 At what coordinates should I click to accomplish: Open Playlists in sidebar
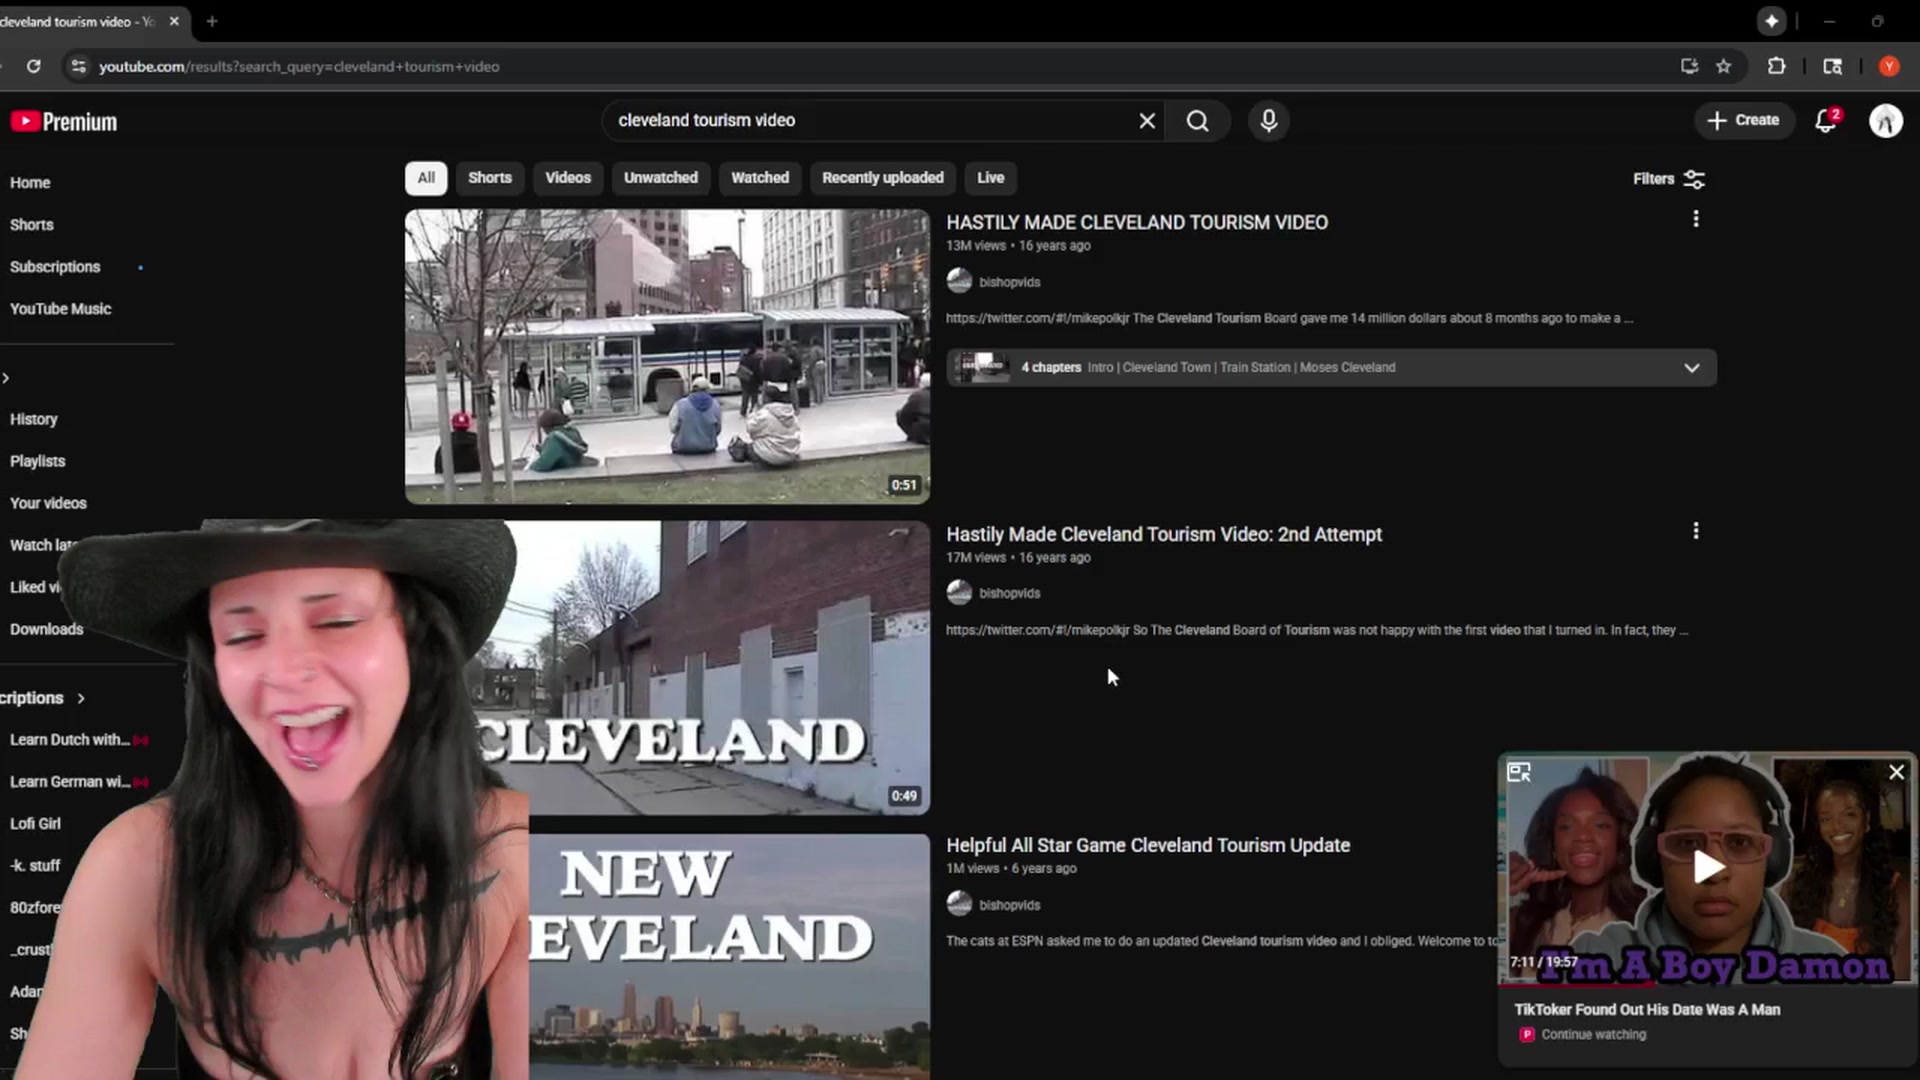37,461
